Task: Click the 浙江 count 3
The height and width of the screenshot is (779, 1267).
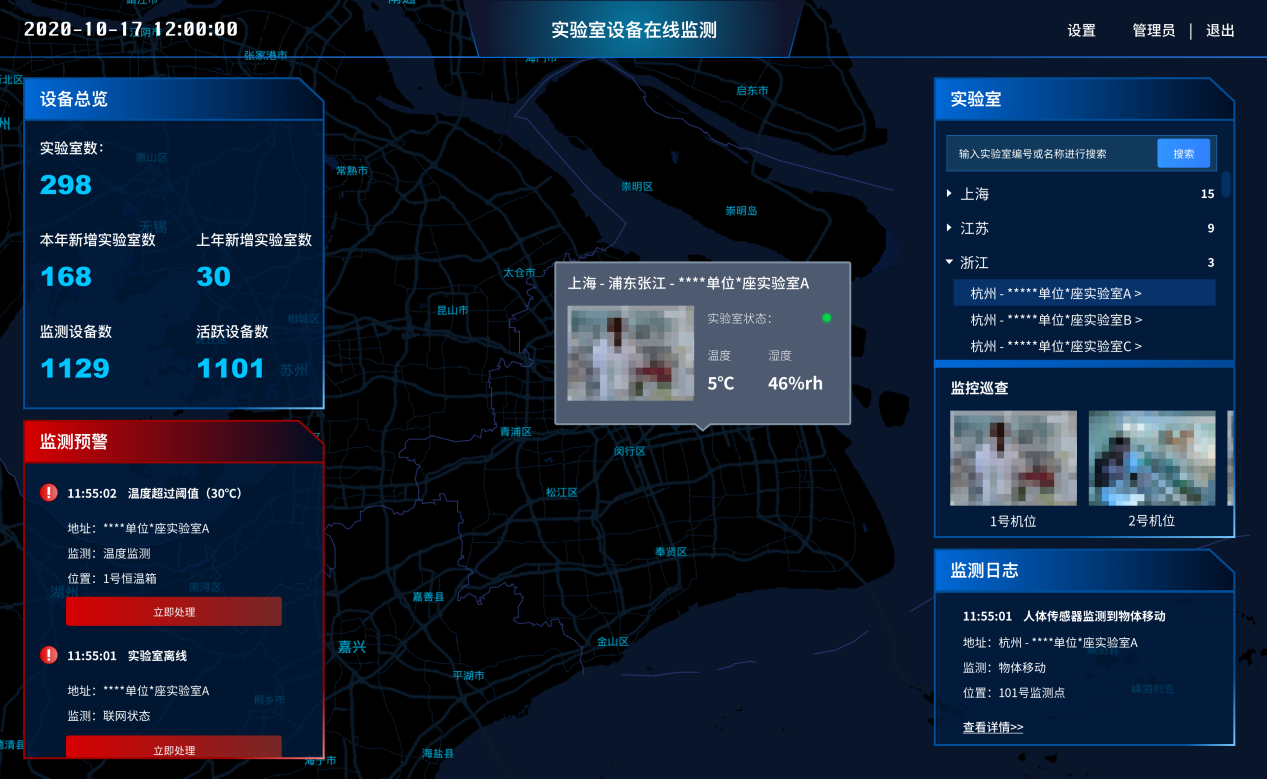Action: [1210, 262]
